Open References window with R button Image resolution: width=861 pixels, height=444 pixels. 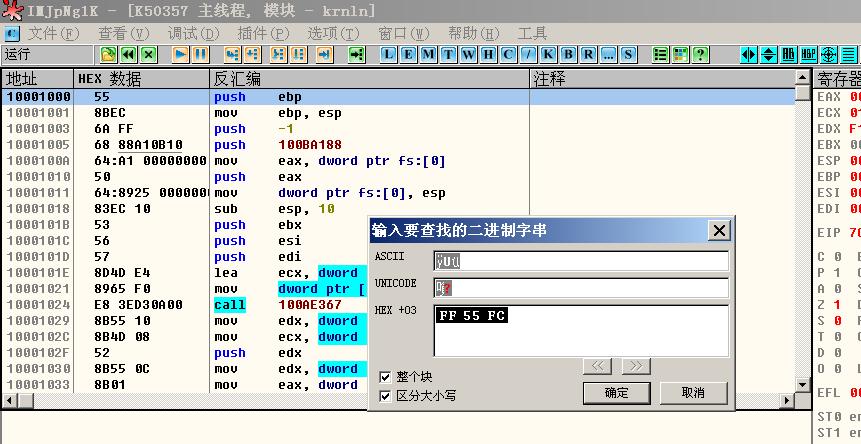coord(588,54)
